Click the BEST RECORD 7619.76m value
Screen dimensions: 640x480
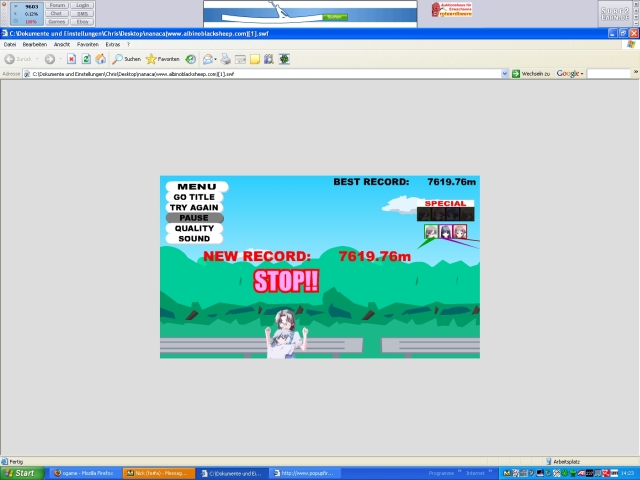pyautogui.click(x=451, y=182)
